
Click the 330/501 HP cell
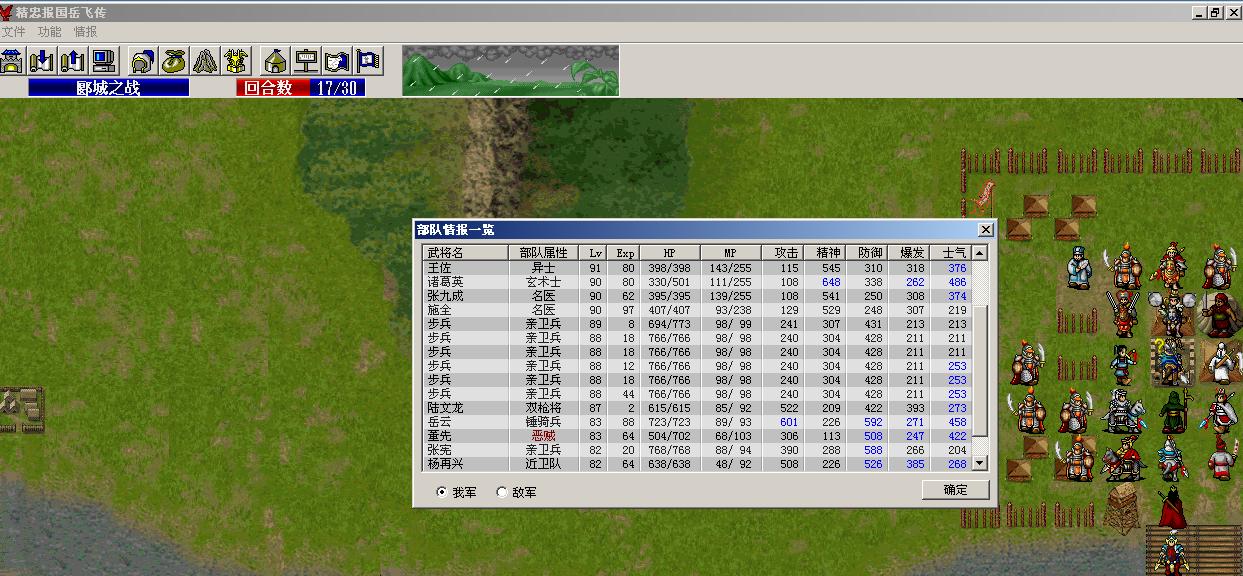[x=670, y=282]
